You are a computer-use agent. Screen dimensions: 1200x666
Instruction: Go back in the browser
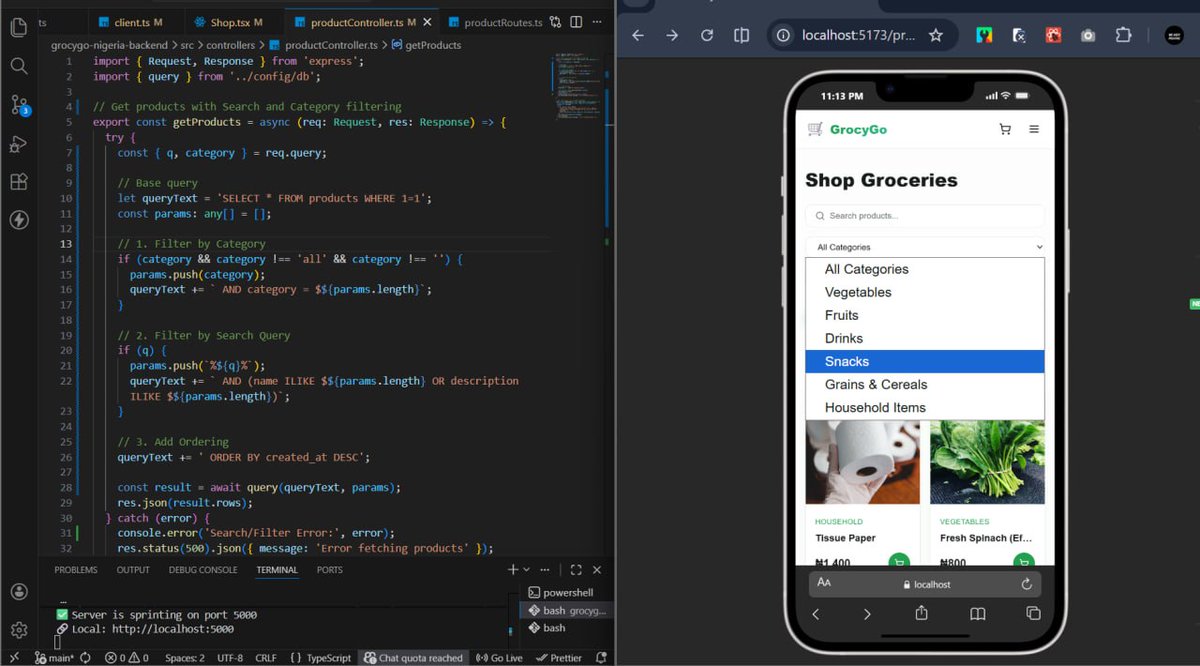pyautogui.click(x=638, y=35)
